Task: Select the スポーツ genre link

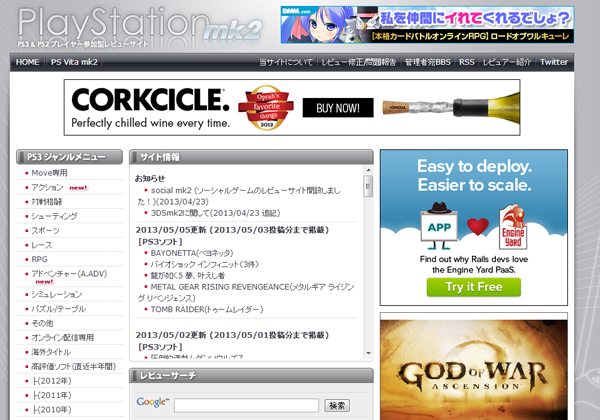Action: point(45,231)
